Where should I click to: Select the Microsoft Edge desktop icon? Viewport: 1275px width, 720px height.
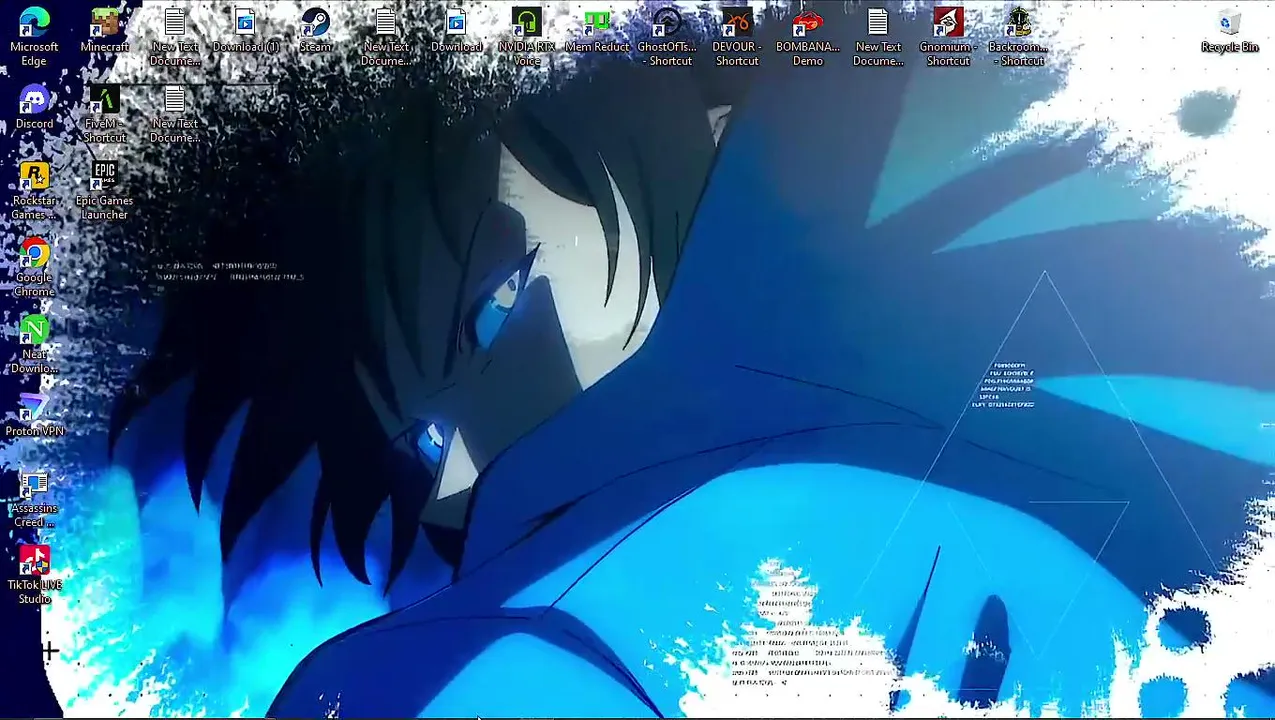[34, 37]
